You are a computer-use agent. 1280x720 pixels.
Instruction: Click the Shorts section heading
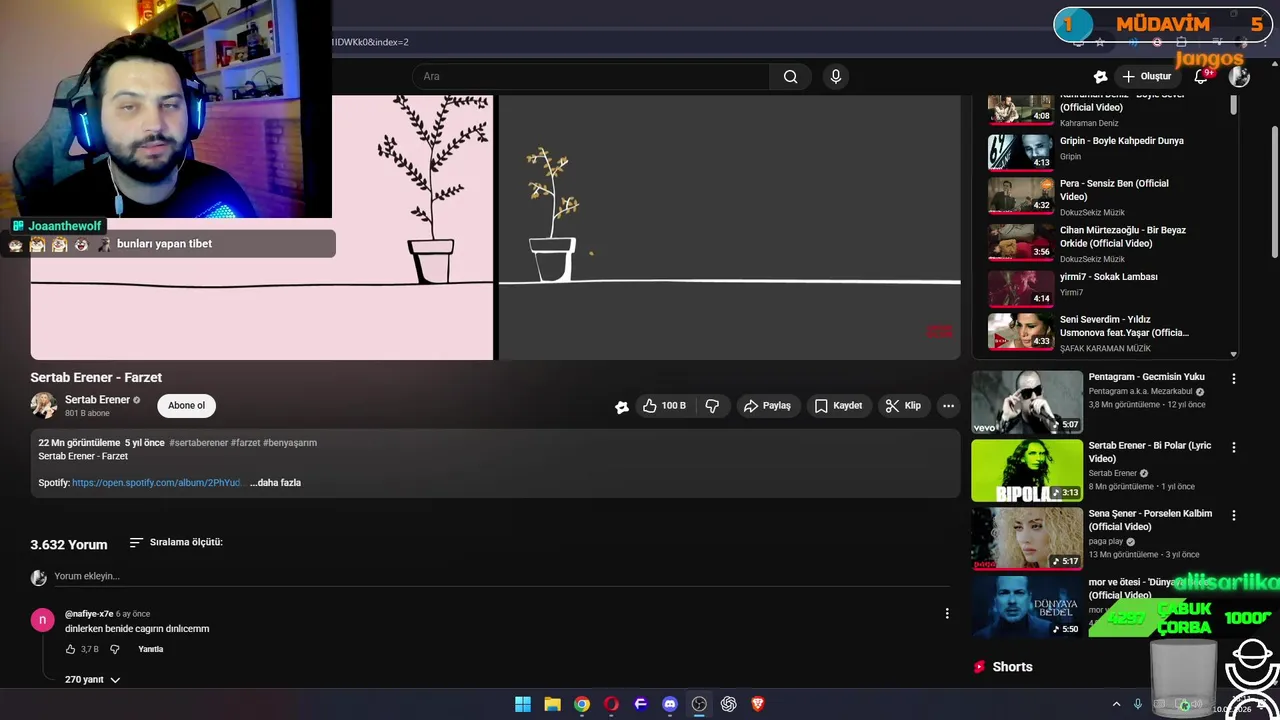point(1012,667)
